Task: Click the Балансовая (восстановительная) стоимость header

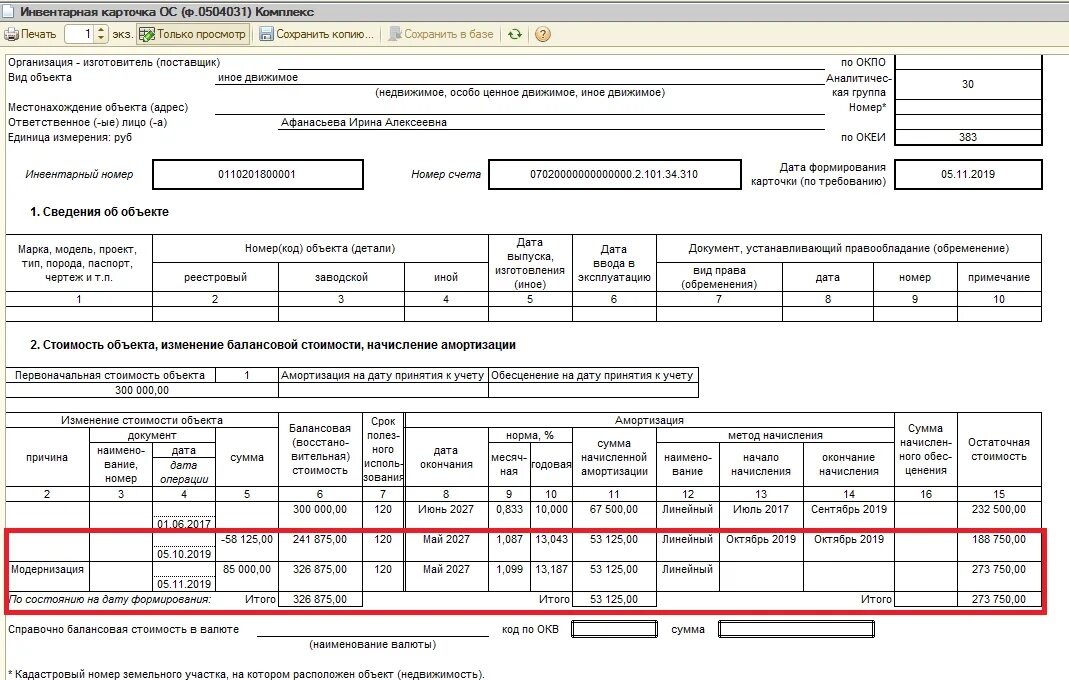Action: coord(320,449)
